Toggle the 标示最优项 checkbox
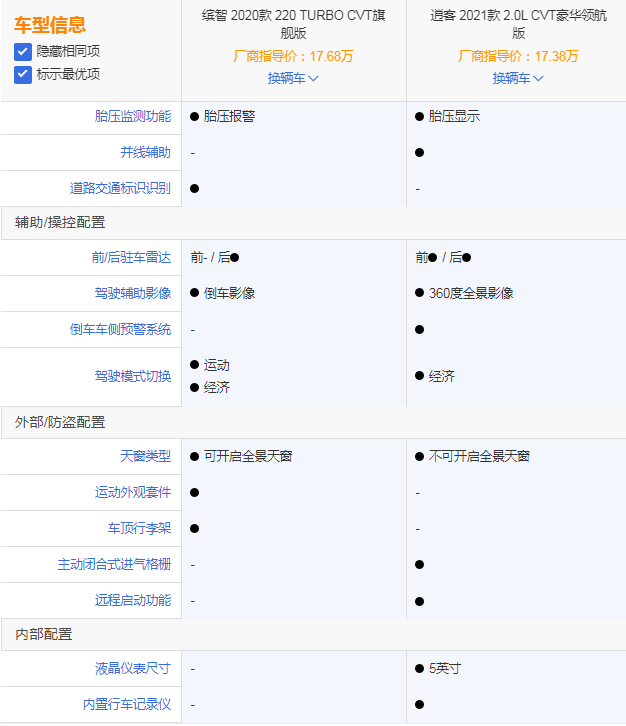 click(x=23, y=75)
